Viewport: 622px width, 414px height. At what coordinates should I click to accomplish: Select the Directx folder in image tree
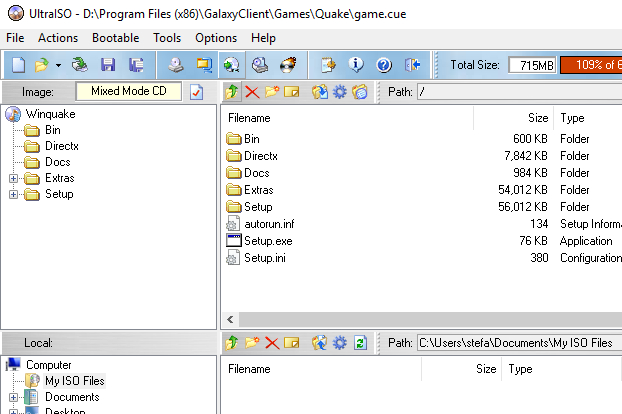(61, 146)
